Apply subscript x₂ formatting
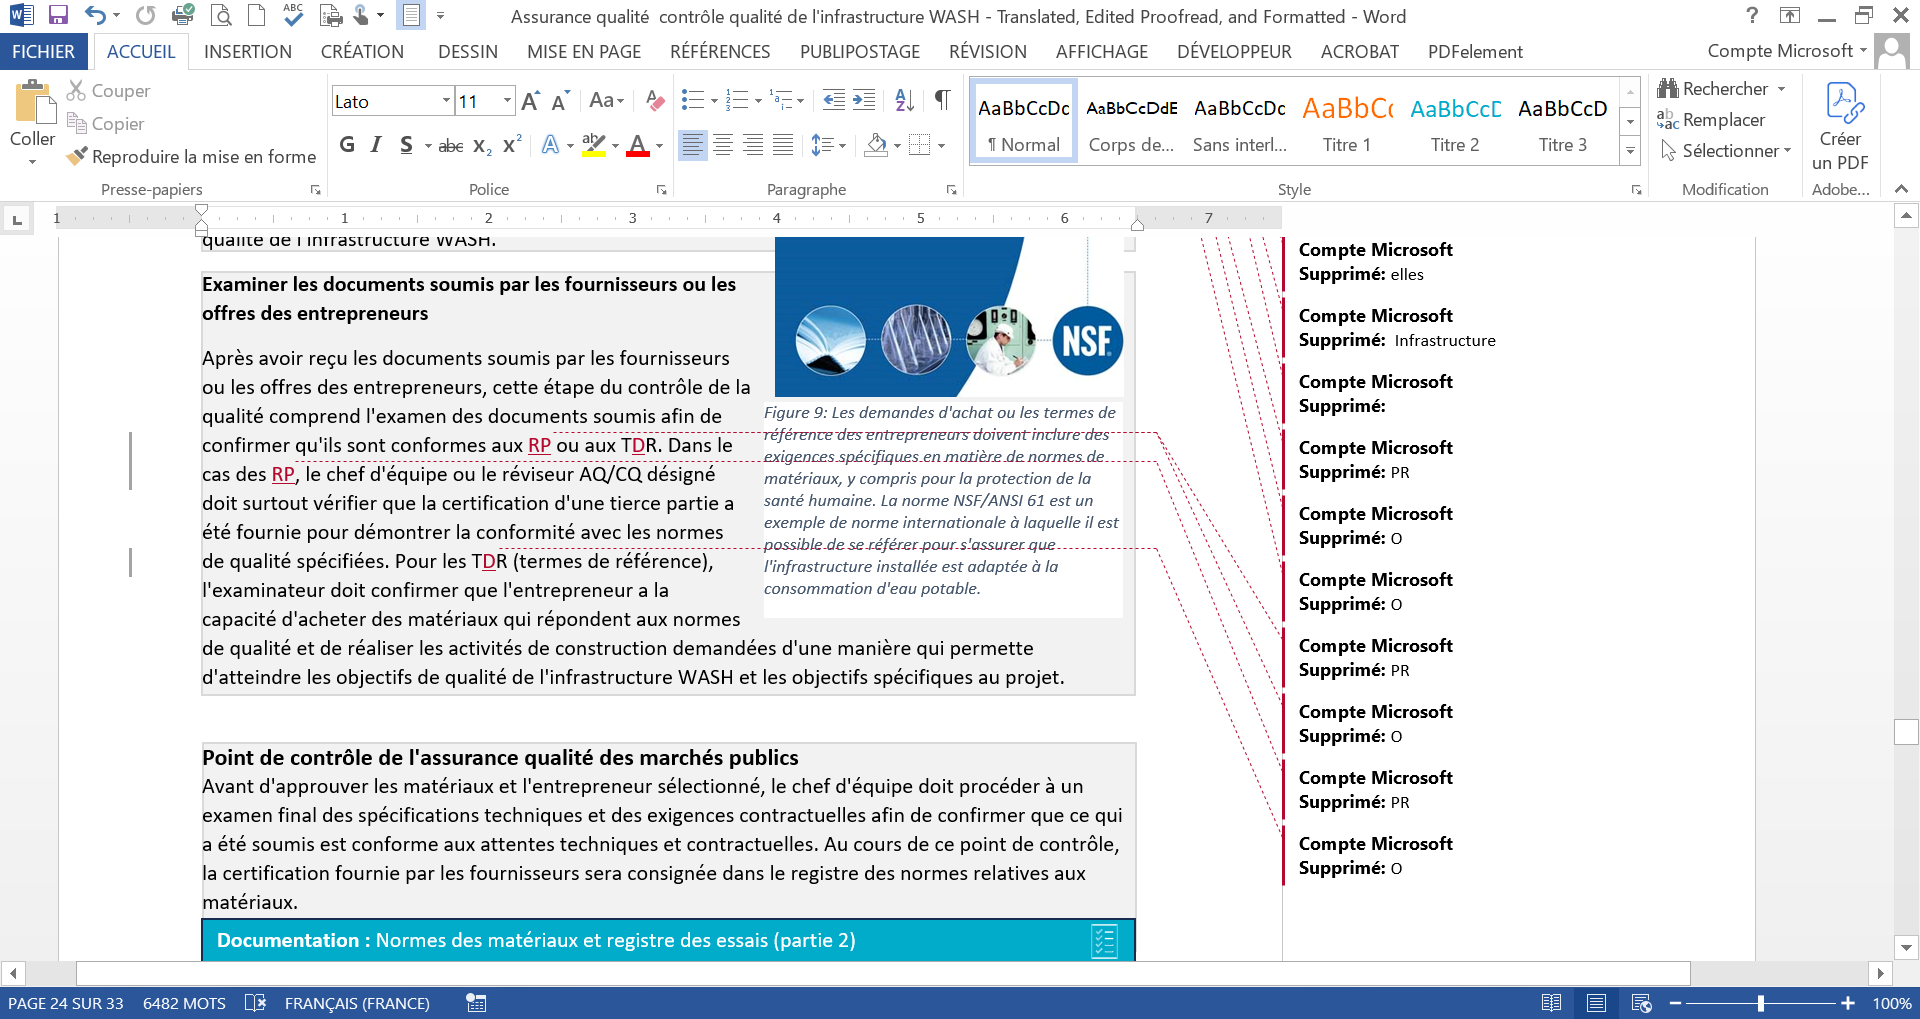 pyautogui.click(x=482, y=146)
